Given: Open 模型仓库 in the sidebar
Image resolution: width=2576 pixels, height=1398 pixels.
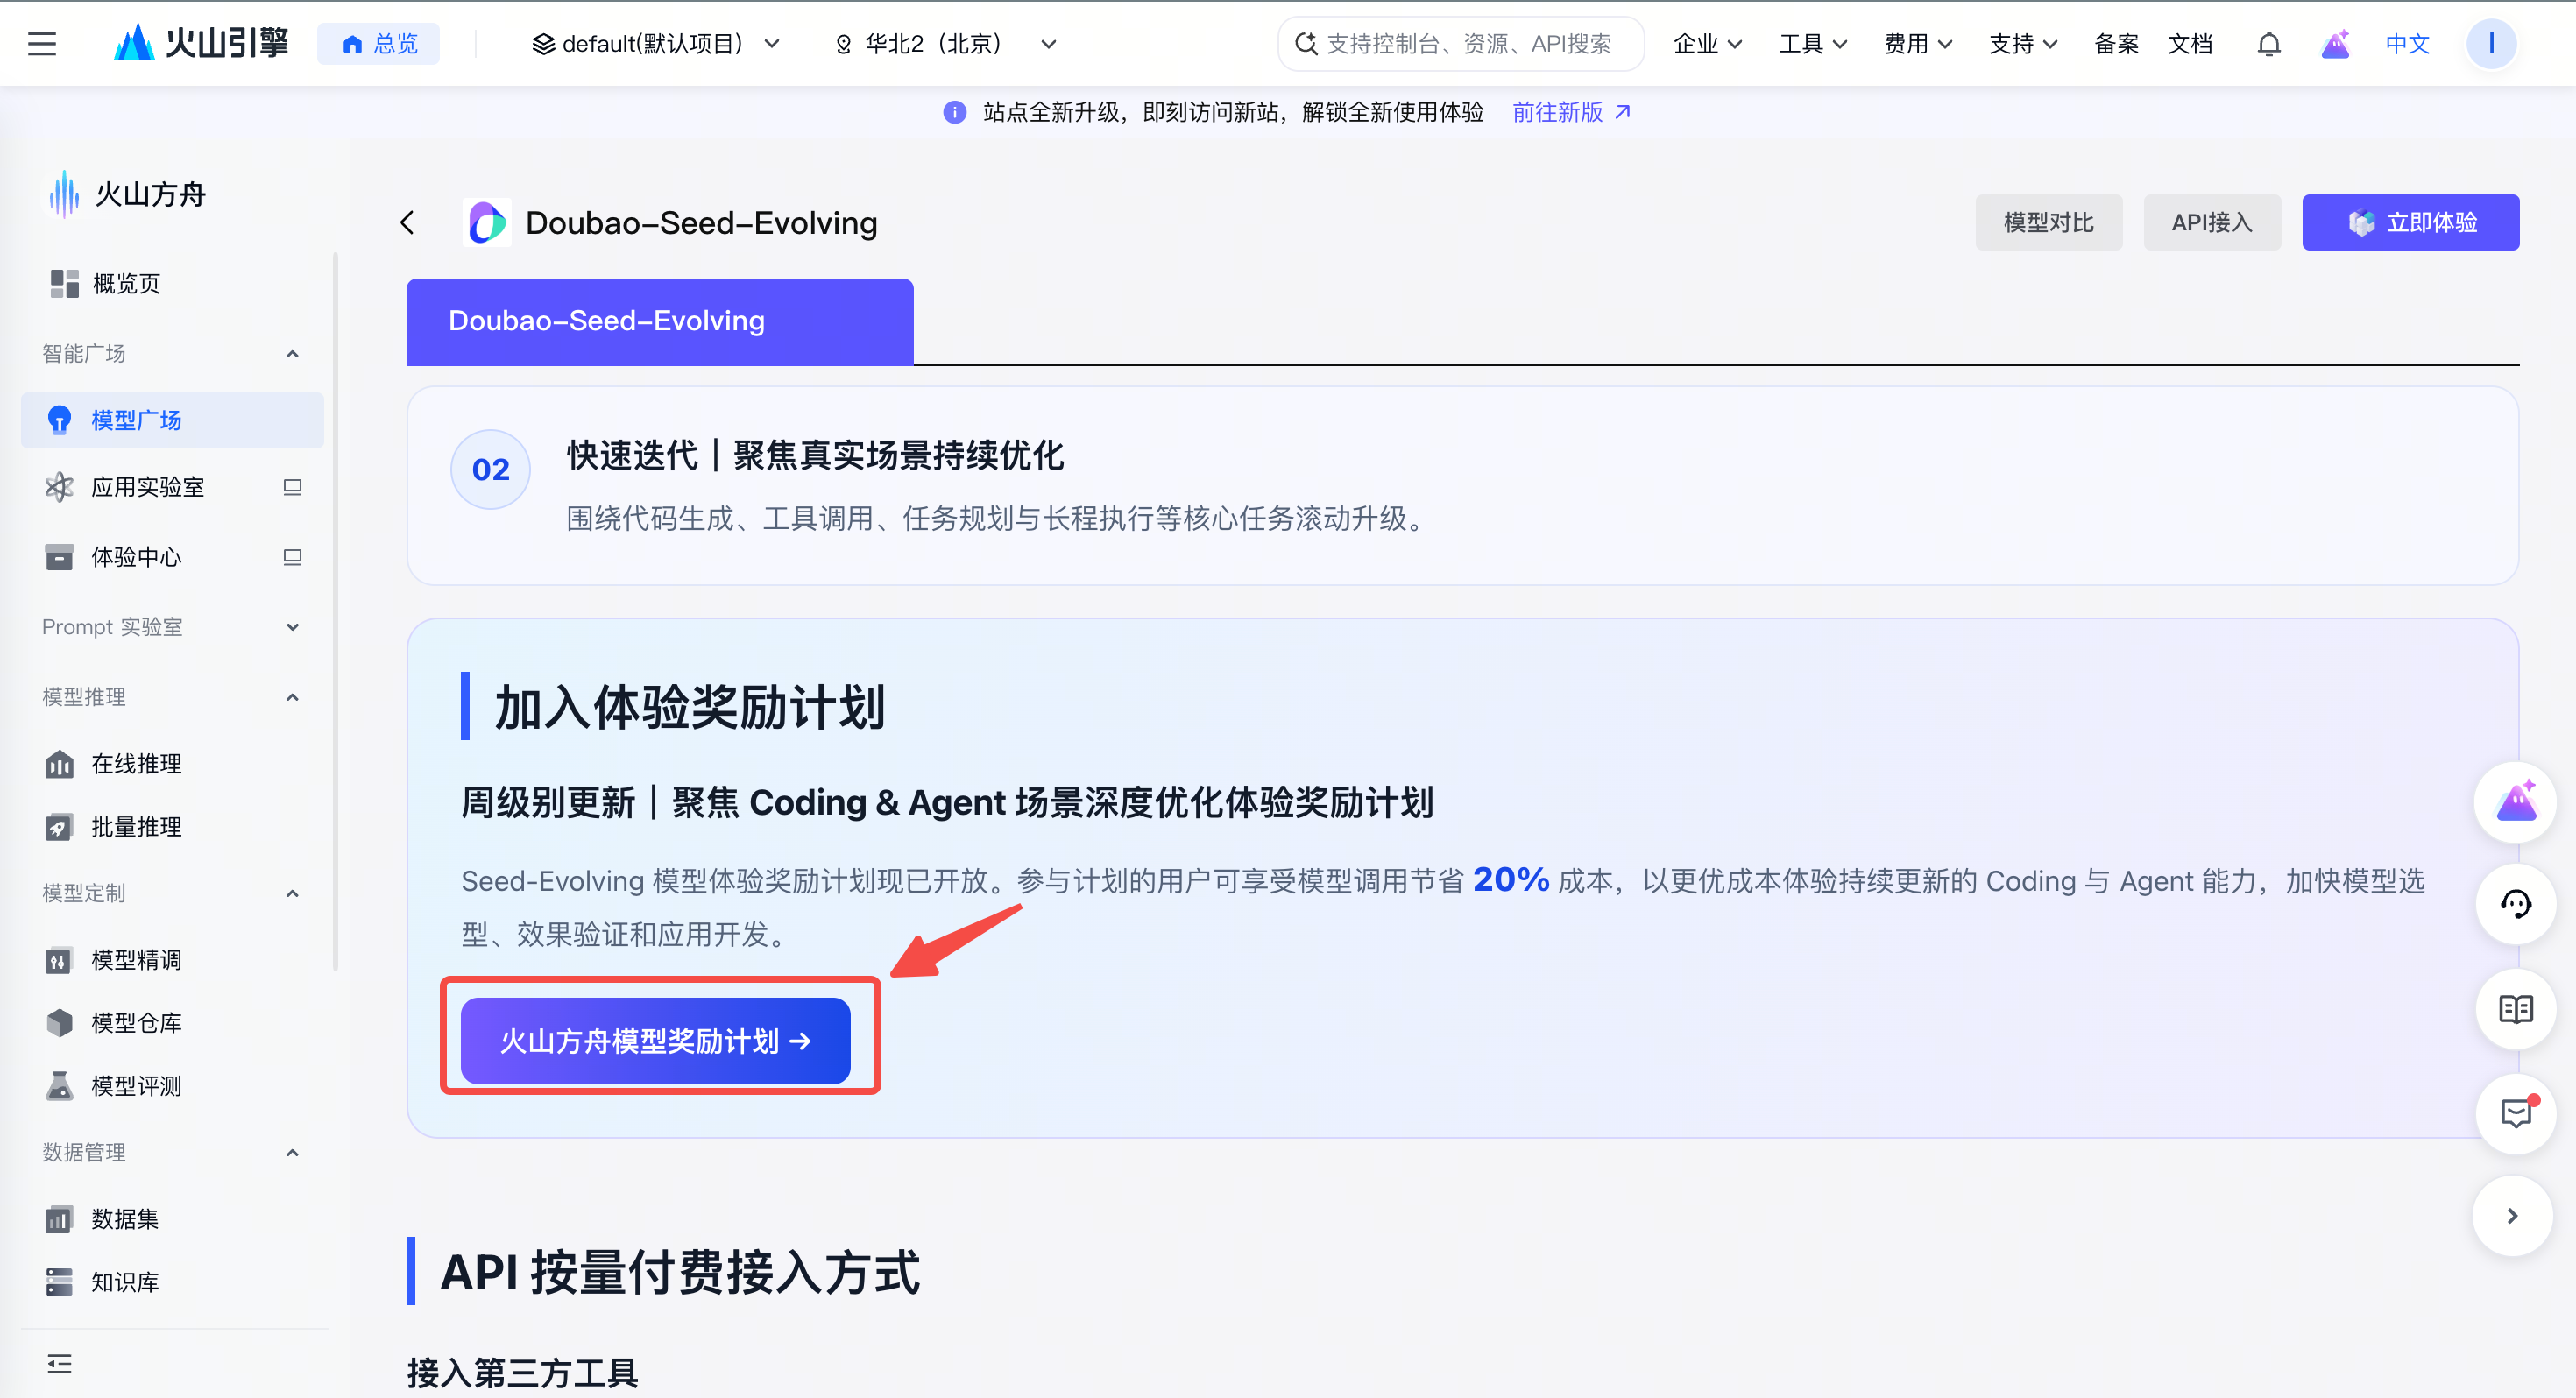Looking at the screenshot, I should tap(172, 1023).
